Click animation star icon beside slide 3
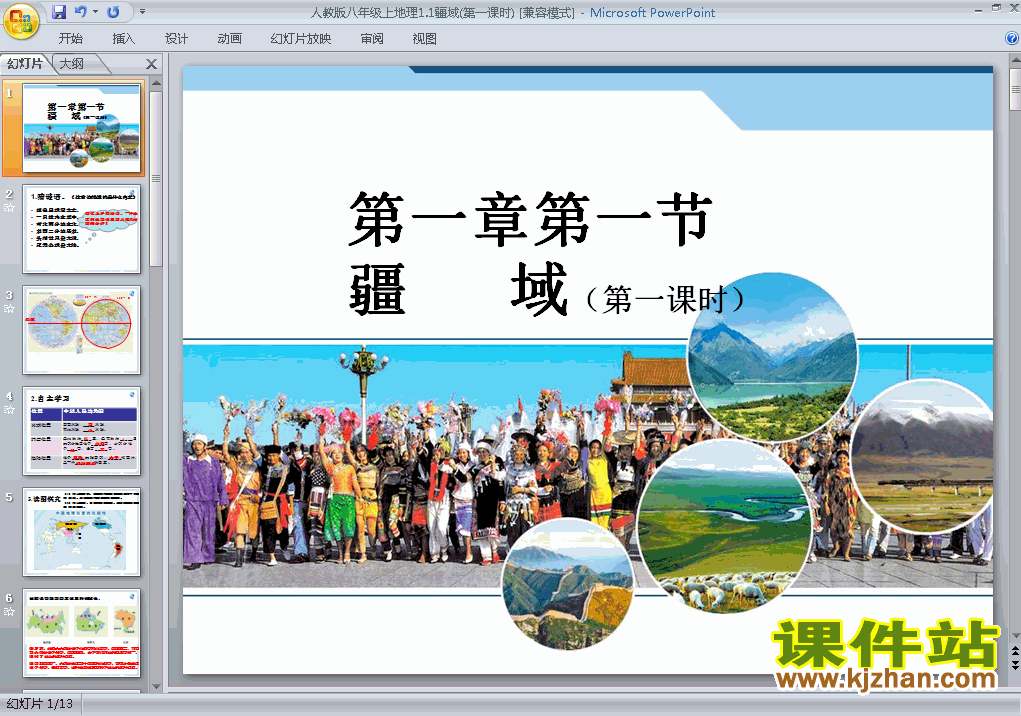This screenshot has width=1021, height=716. point(9,309)
